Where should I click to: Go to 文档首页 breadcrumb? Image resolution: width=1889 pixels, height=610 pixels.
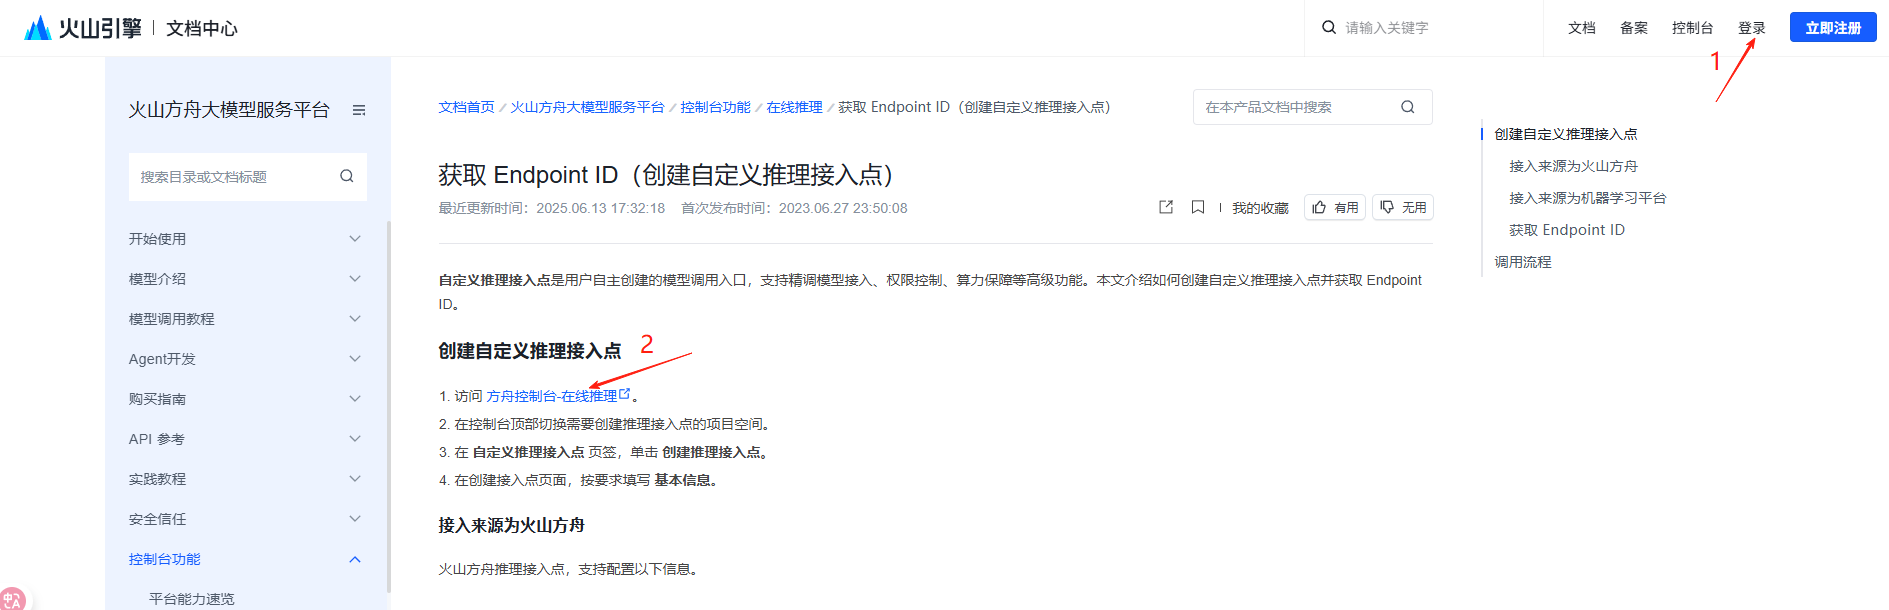(466, 107)
